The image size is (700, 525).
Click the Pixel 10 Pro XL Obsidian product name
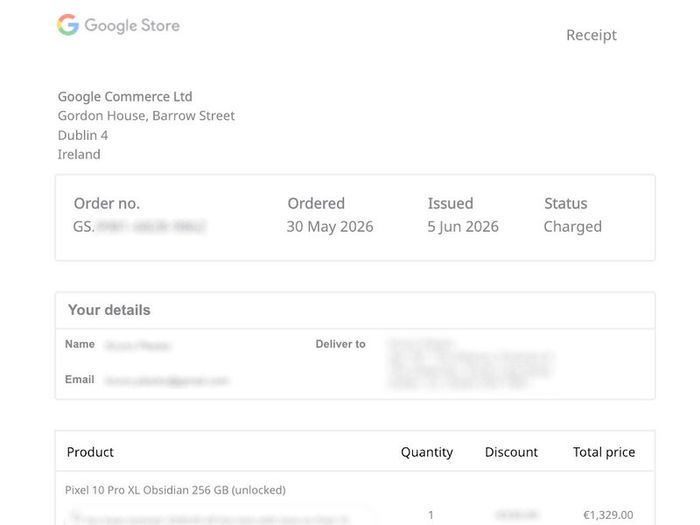[175, 490]
